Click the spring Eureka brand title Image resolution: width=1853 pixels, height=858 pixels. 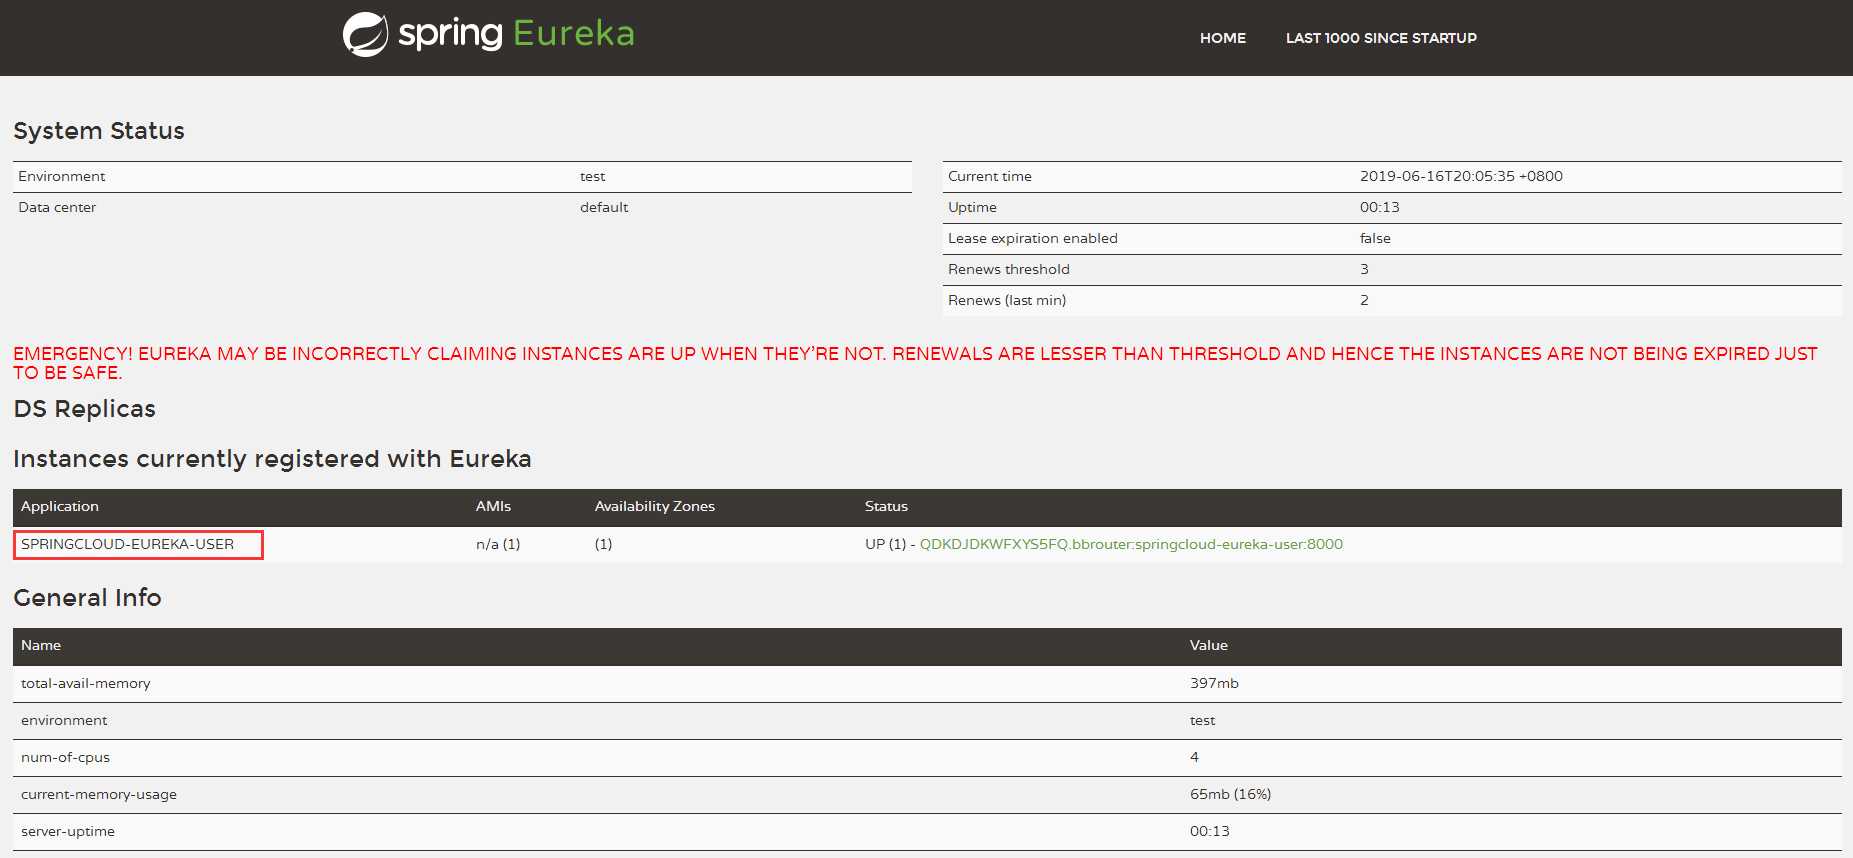tap(516, 33)
